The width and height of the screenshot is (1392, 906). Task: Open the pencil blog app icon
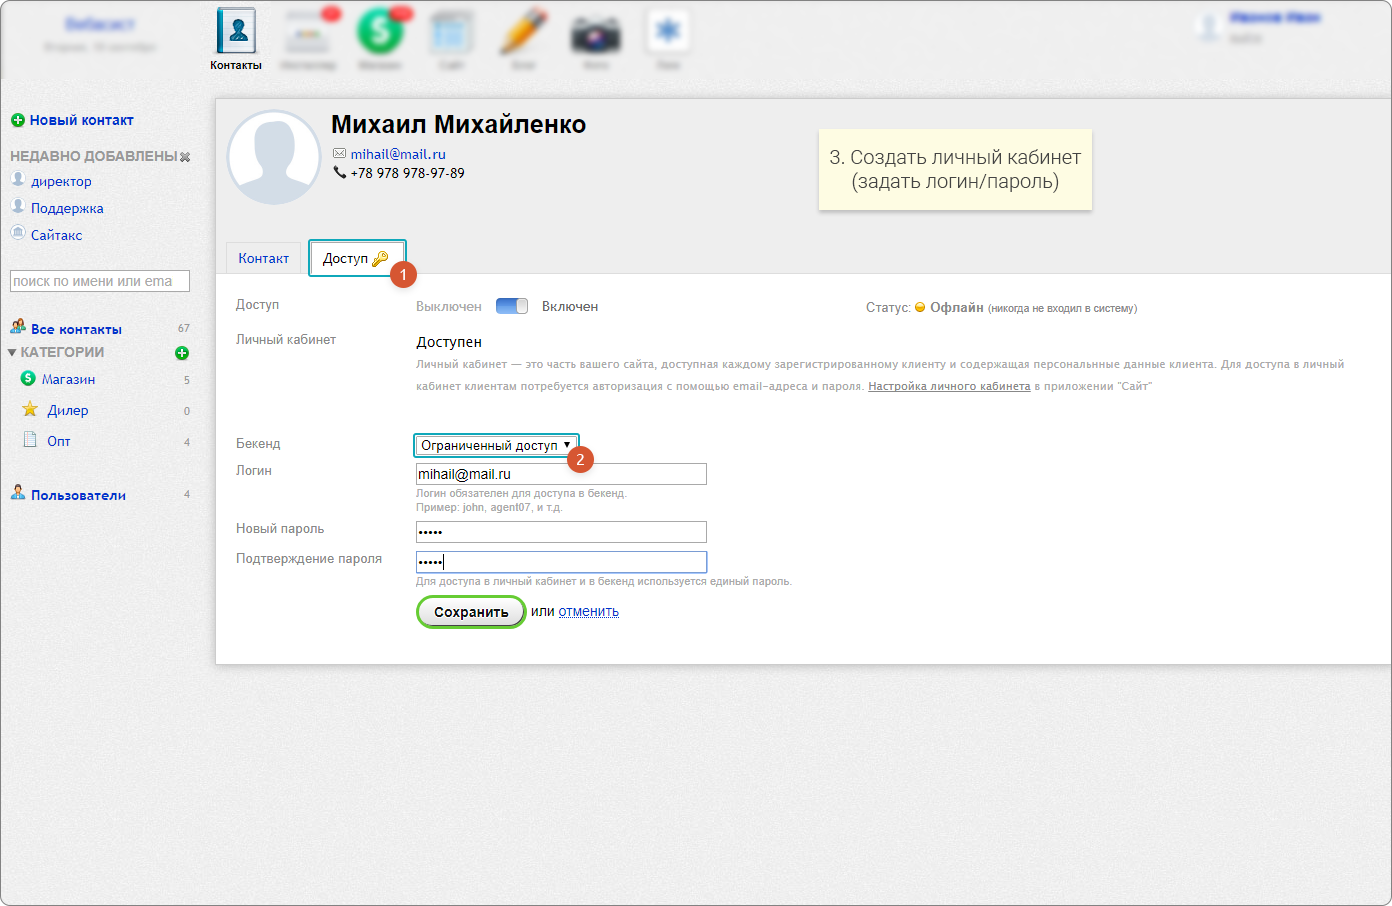523,31
